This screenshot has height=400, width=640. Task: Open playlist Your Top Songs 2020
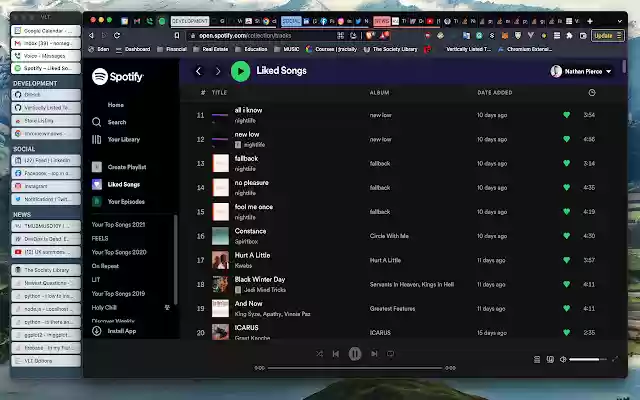pyautogui.click(x=119, y=252)
